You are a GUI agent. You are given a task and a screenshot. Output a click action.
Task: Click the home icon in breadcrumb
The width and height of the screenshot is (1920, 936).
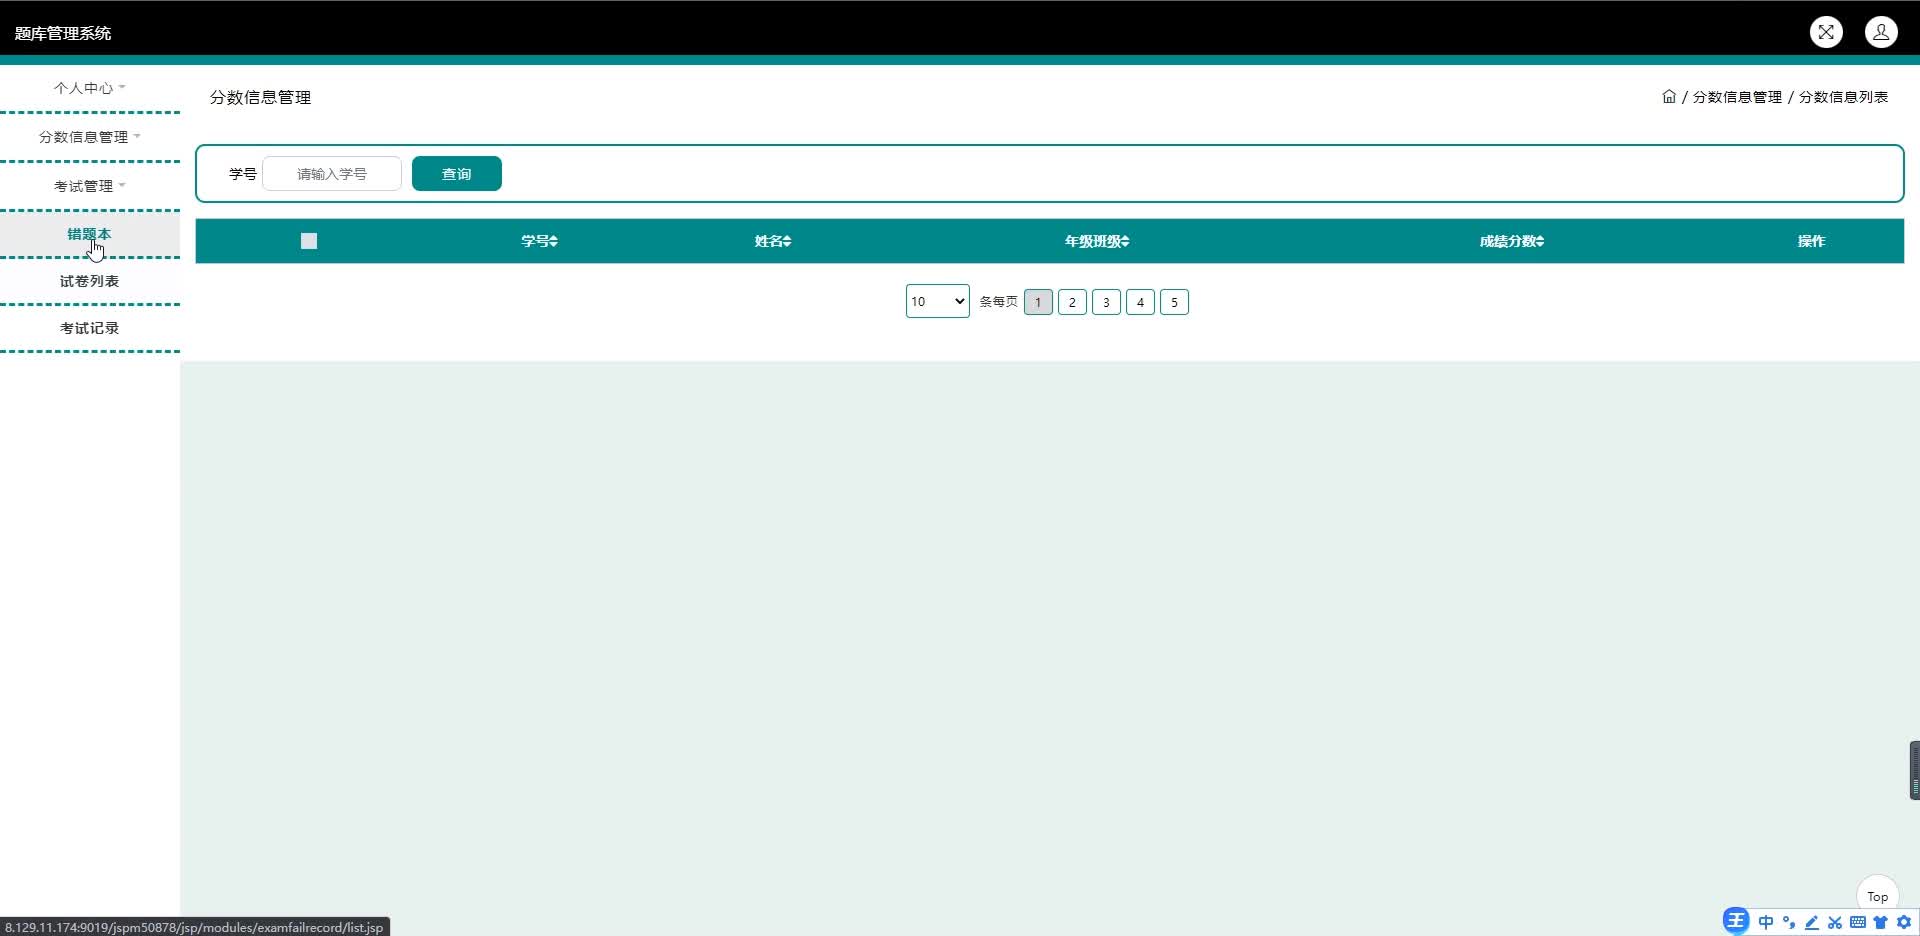click(1669, 96)
